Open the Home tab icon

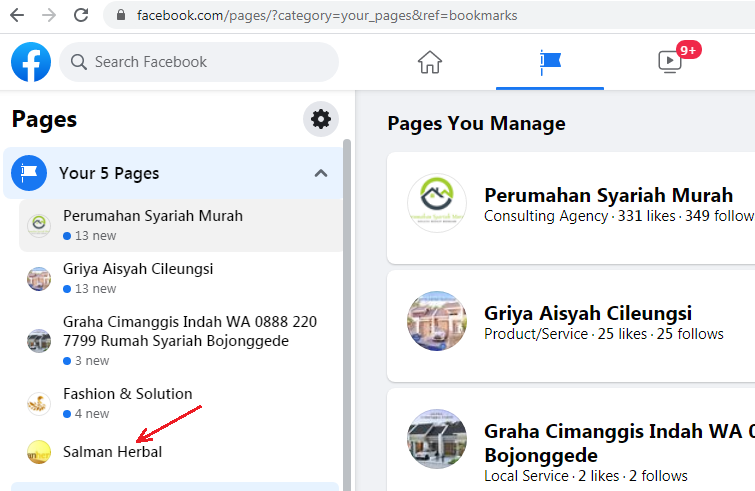tap(430, 62)
